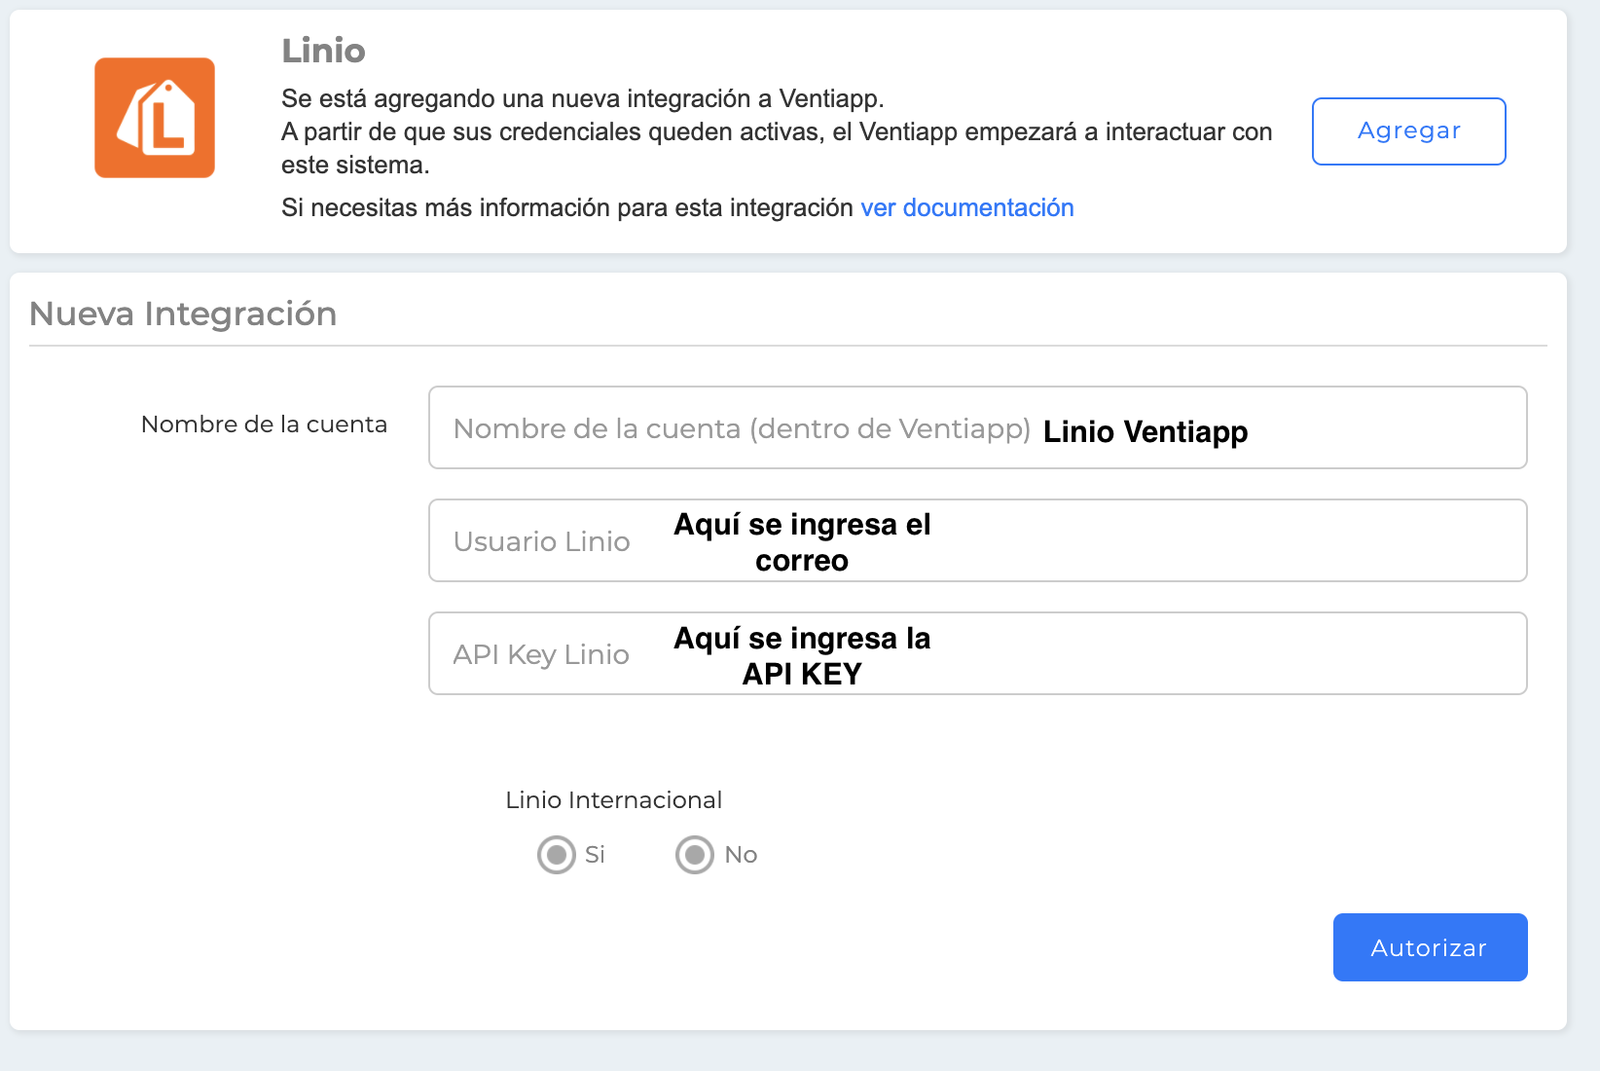Click the API Key Linio input field
This screenshot has height=1071, width=1600.
(977, 654)
